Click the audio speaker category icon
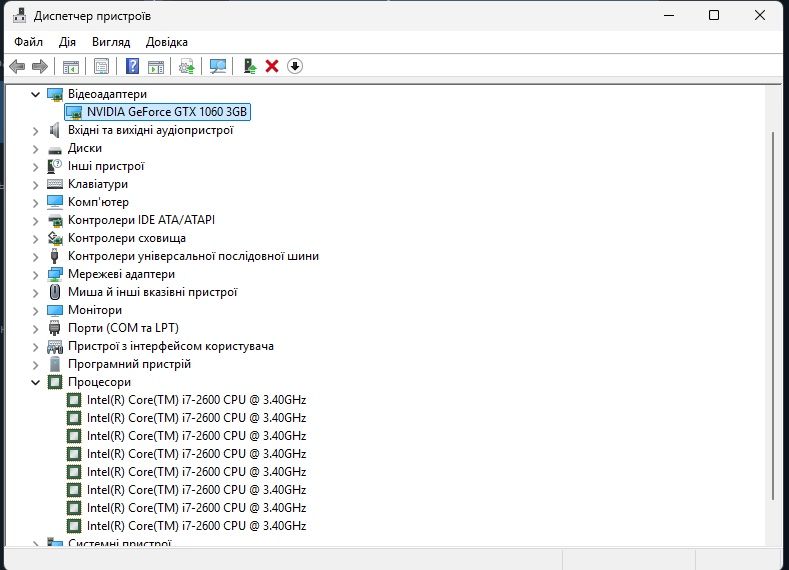This screenshot has height=570, width=789. pos(54,130)
